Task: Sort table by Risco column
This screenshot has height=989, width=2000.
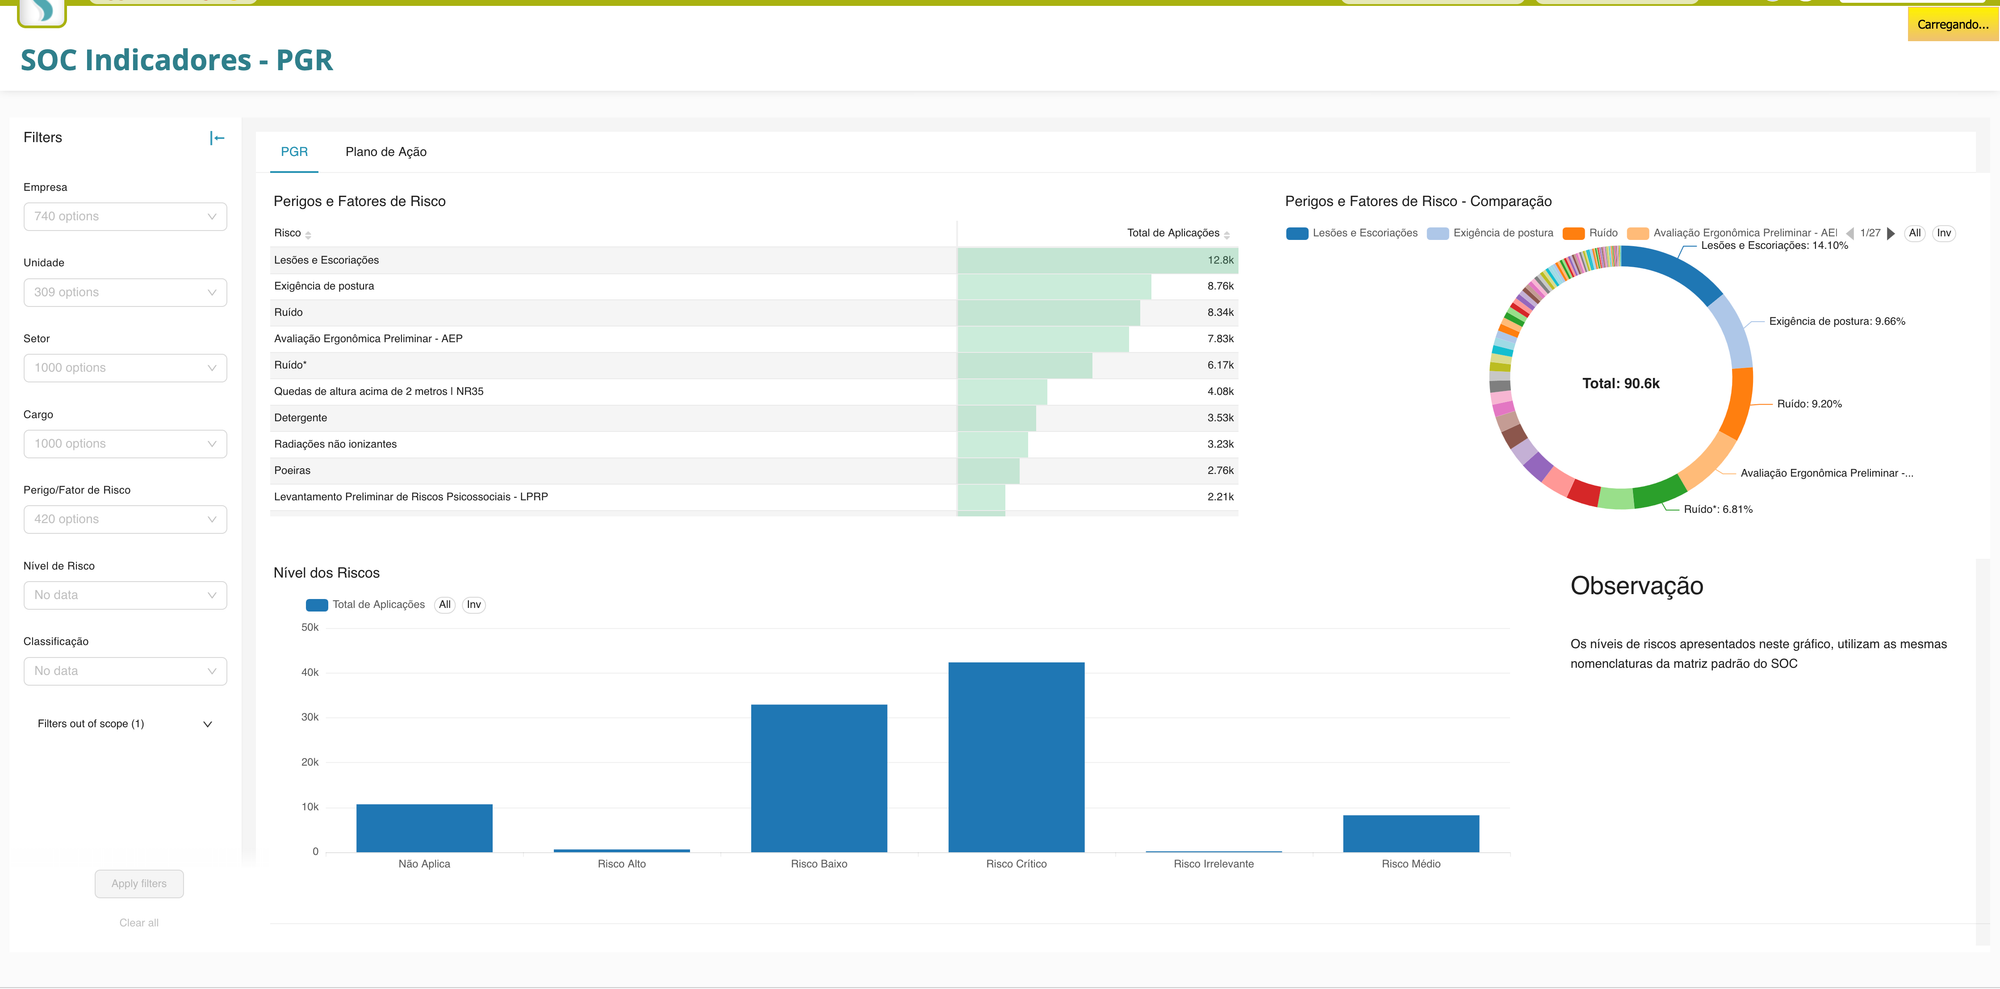Action: tap(288, 233)
